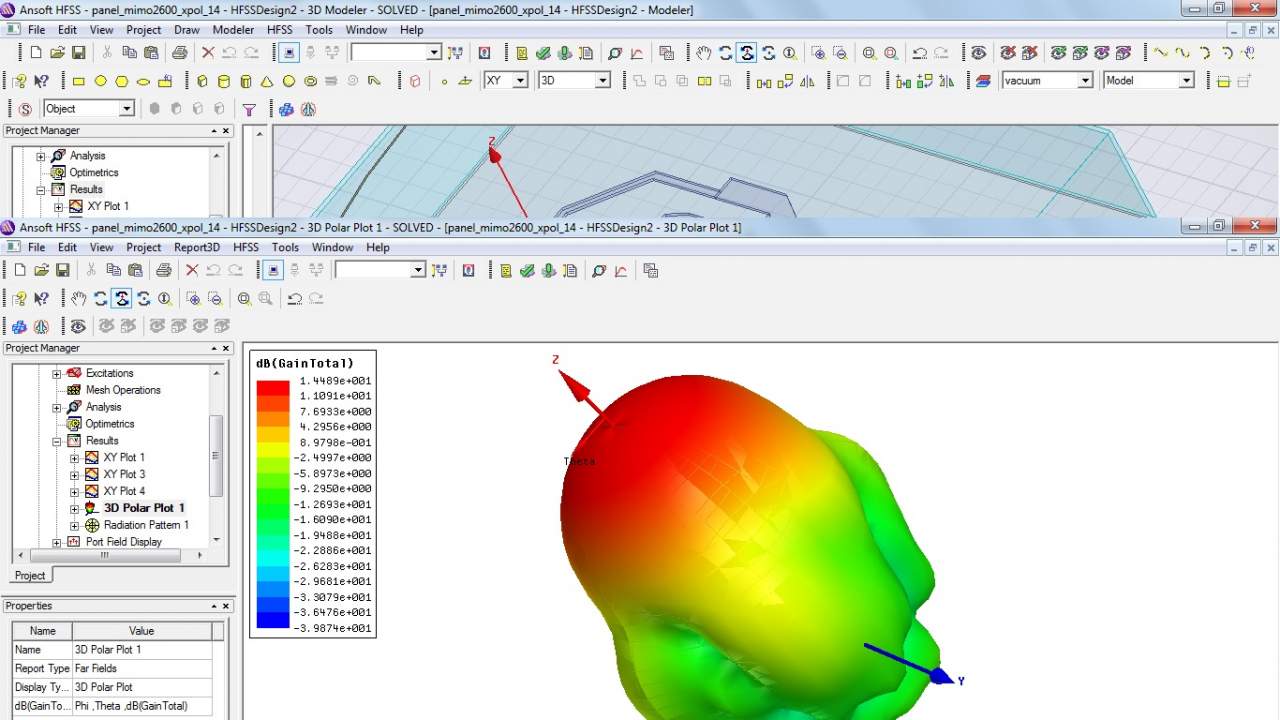
Task: Click yellow swatch in gain color legend
Action: 273,450
